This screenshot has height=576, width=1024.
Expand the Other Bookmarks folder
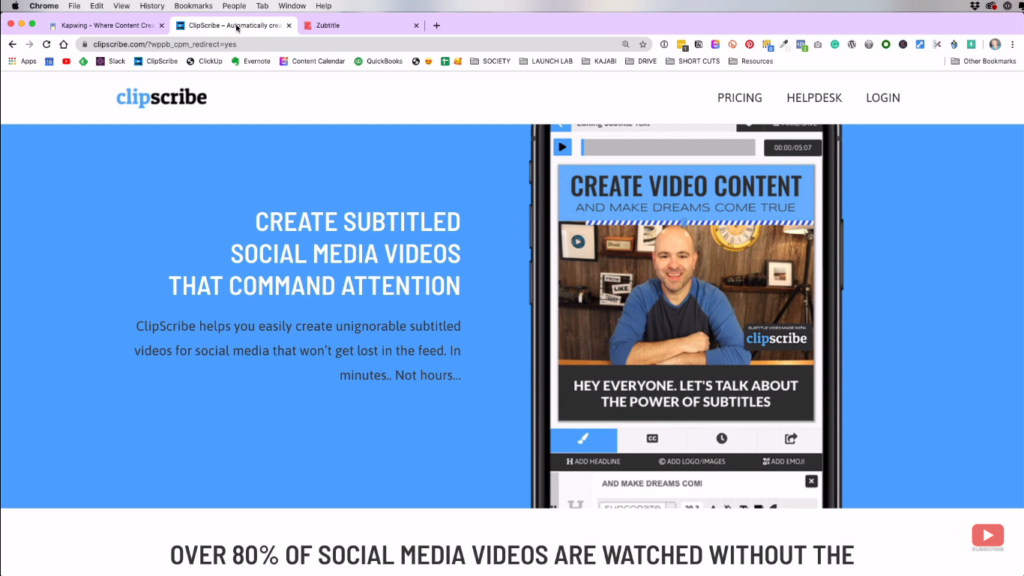tap(984, 61)
